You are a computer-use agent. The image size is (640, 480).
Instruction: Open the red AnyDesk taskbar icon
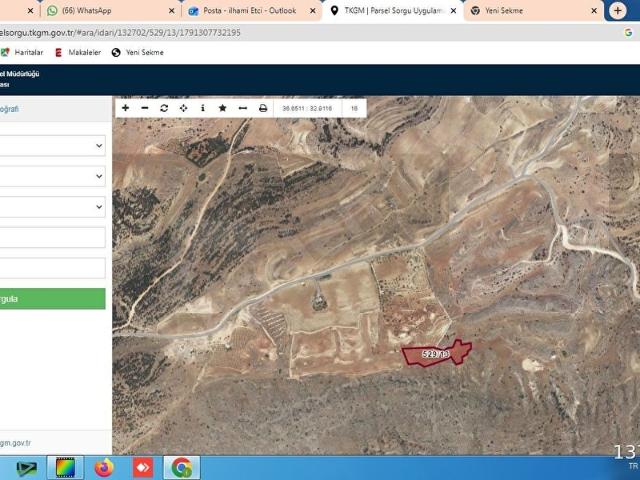[143, 468]
